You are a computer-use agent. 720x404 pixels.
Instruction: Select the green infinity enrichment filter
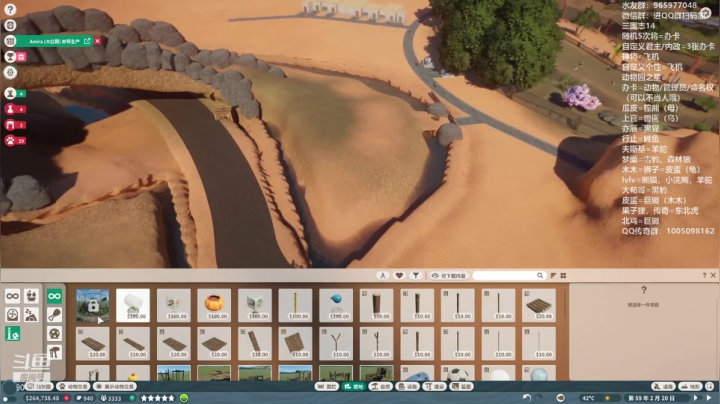[54, 296]
